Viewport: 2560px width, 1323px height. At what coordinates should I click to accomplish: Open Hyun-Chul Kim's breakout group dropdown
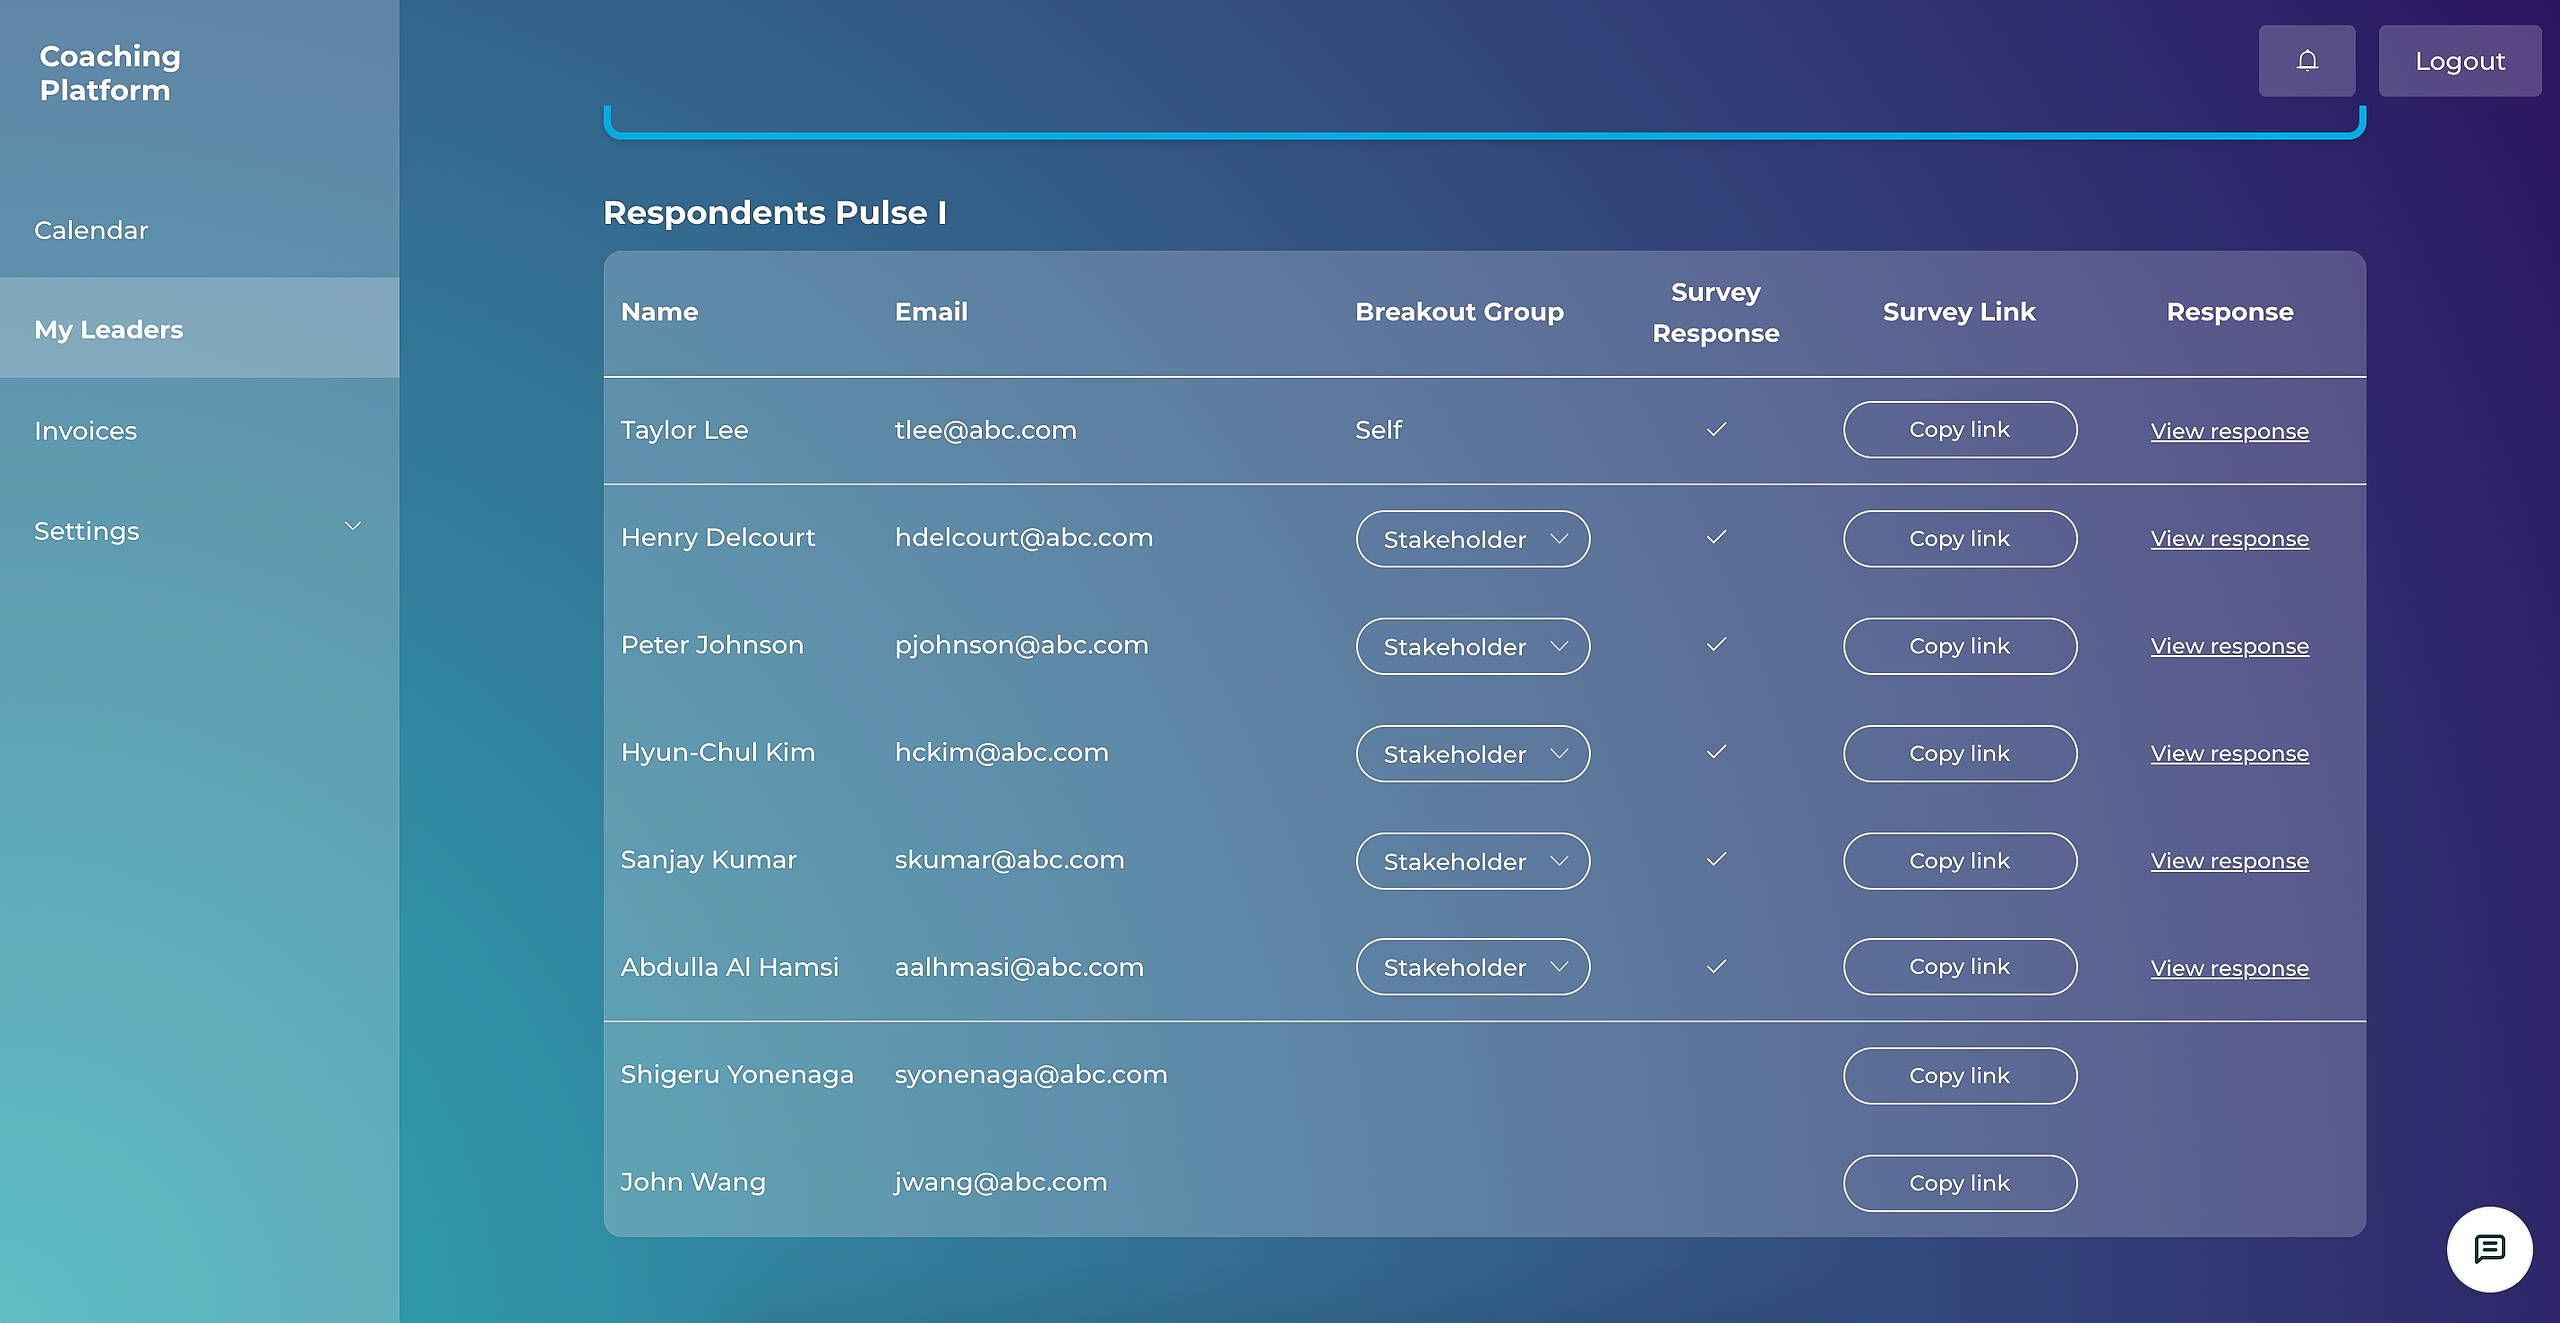(1472, 754)
